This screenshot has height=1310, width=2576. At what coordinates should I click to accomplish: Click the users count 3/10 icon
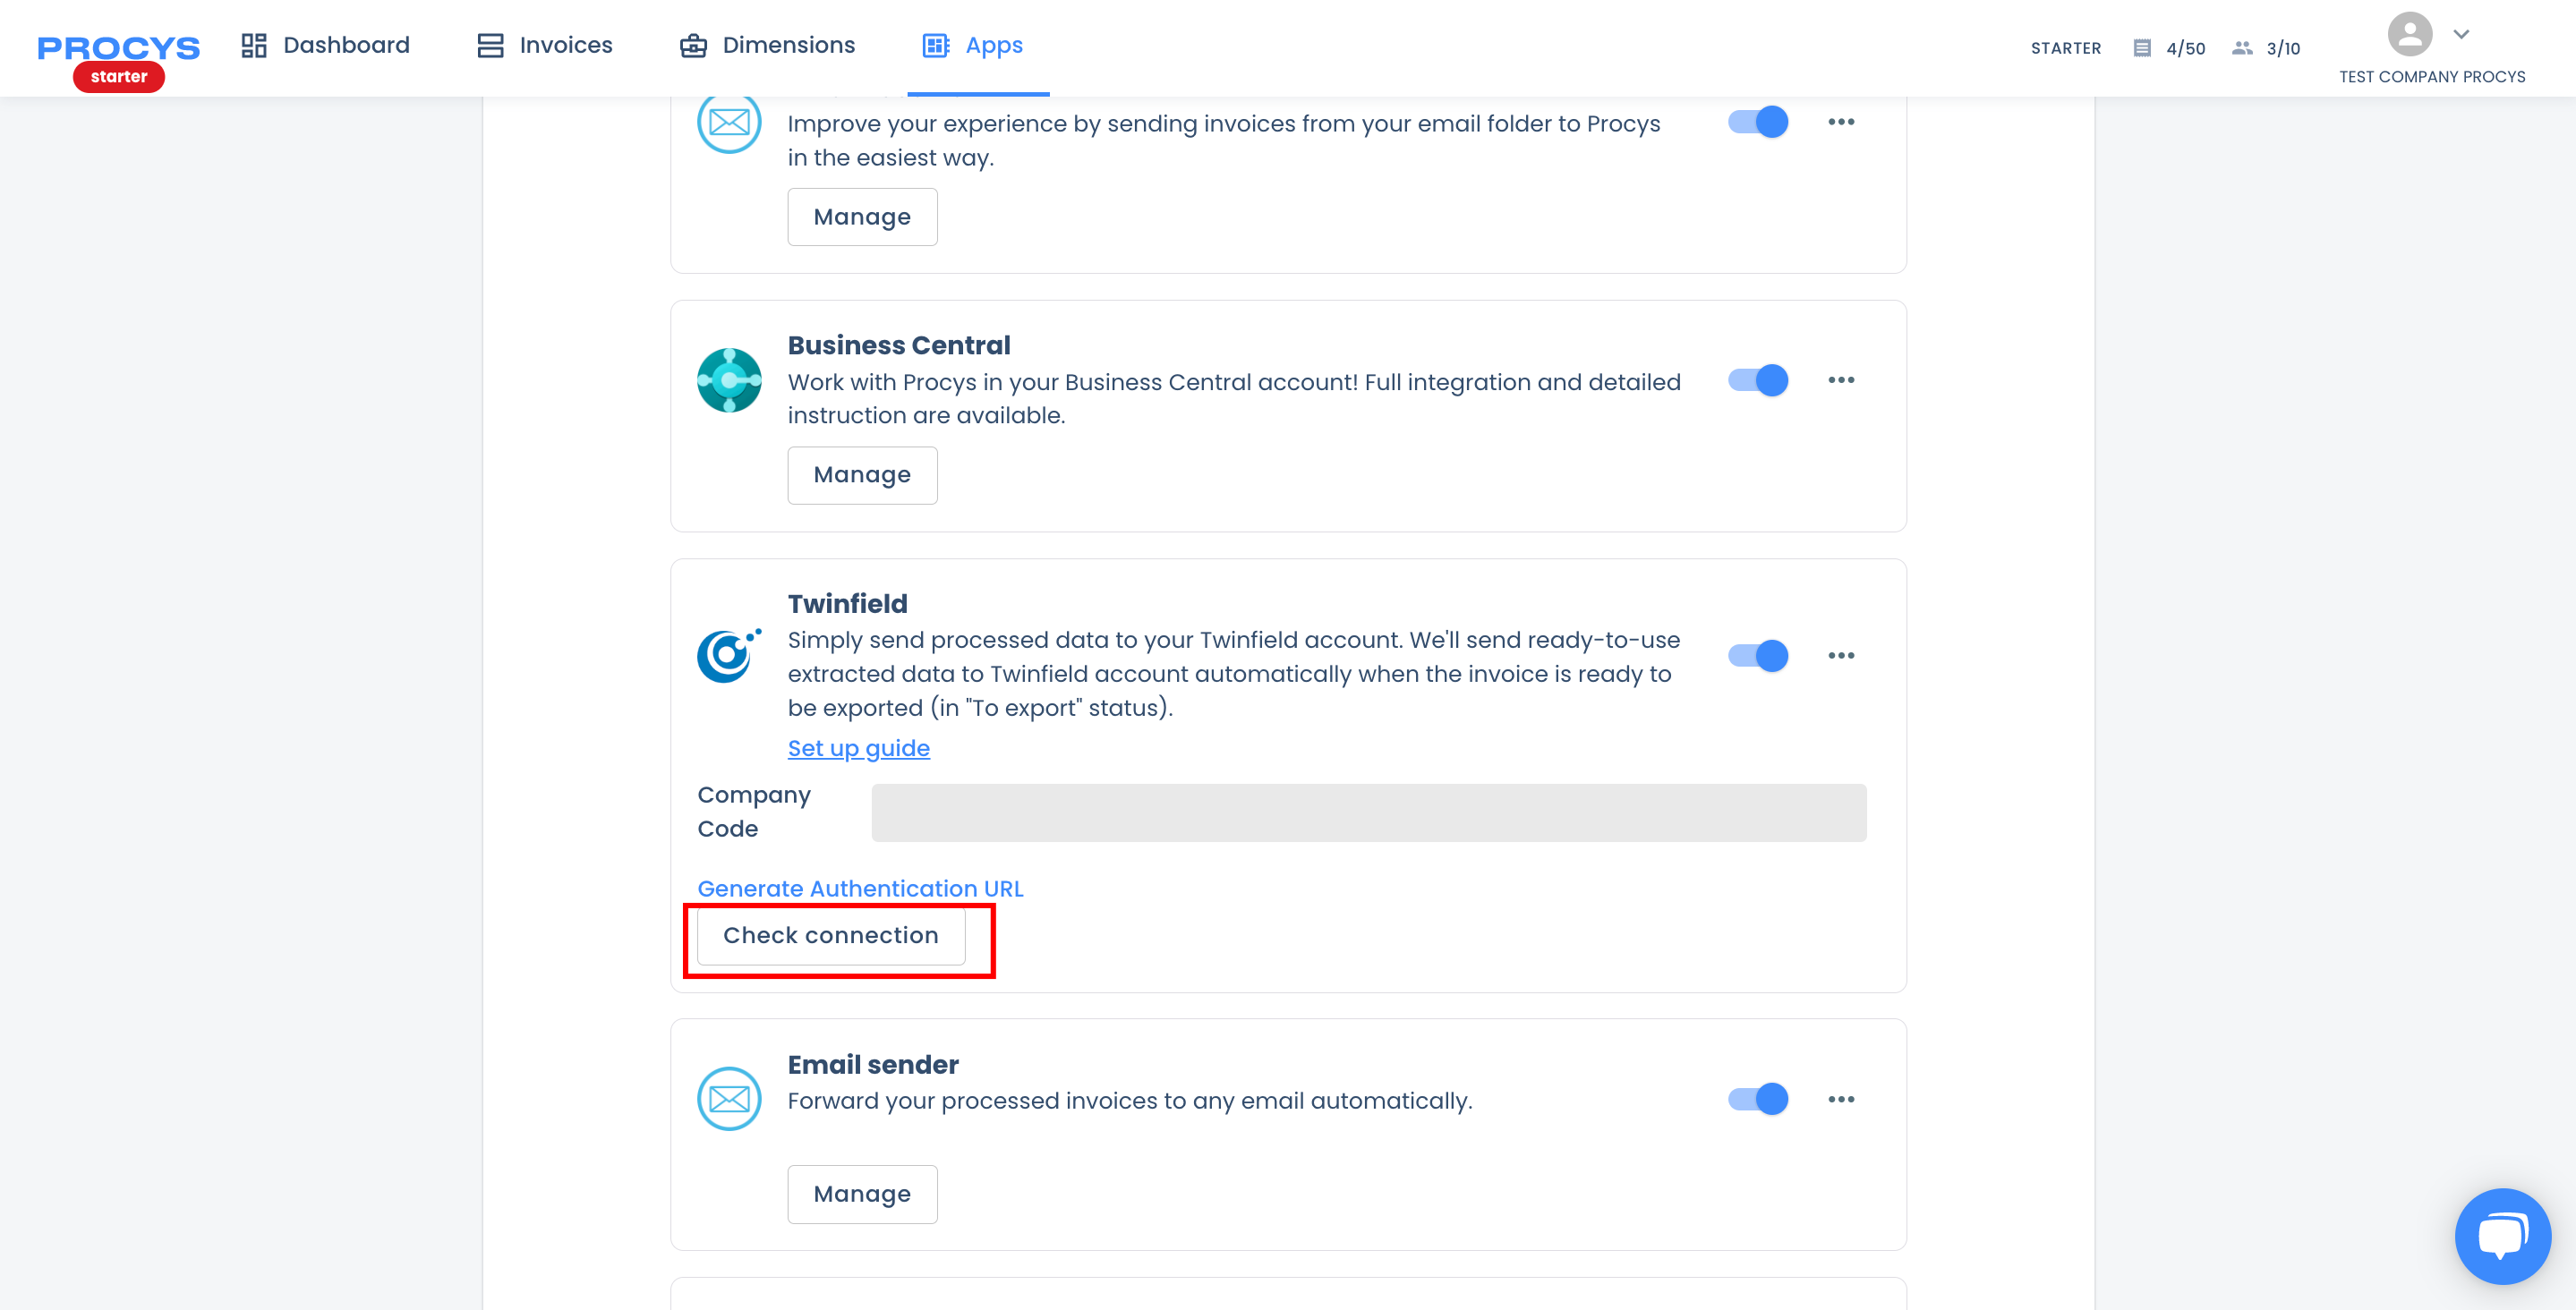point(2243,48)
